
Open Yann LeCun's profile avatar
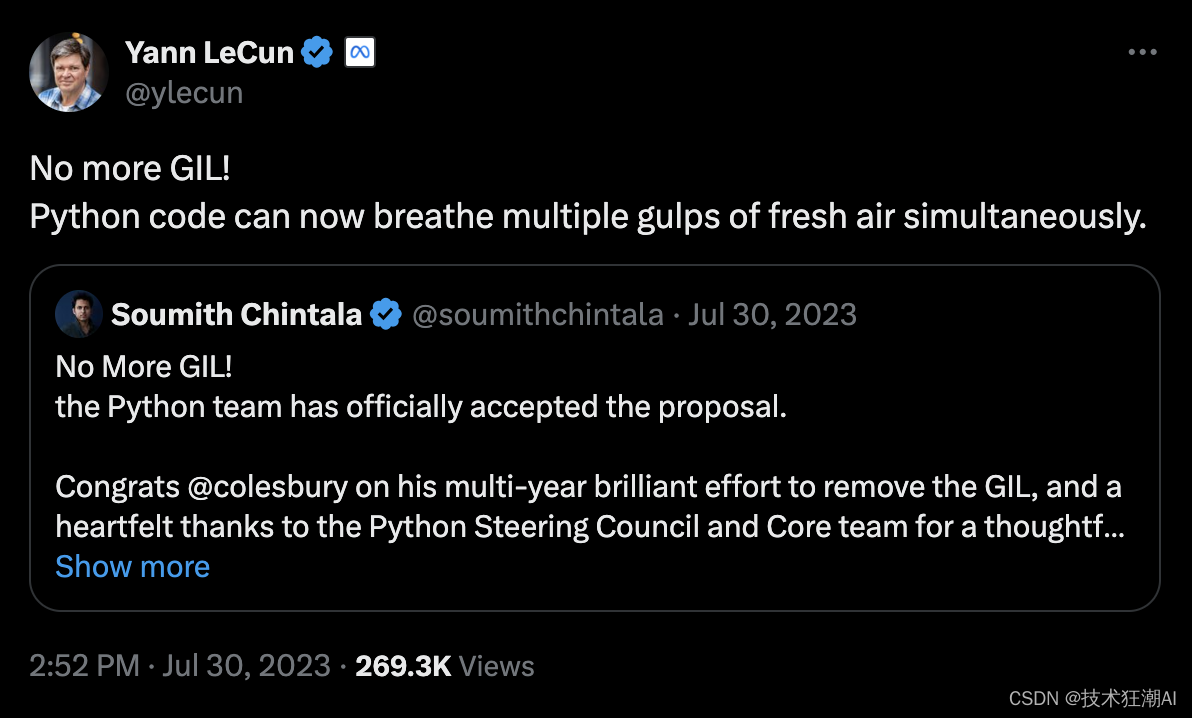(x=69, y=71)
